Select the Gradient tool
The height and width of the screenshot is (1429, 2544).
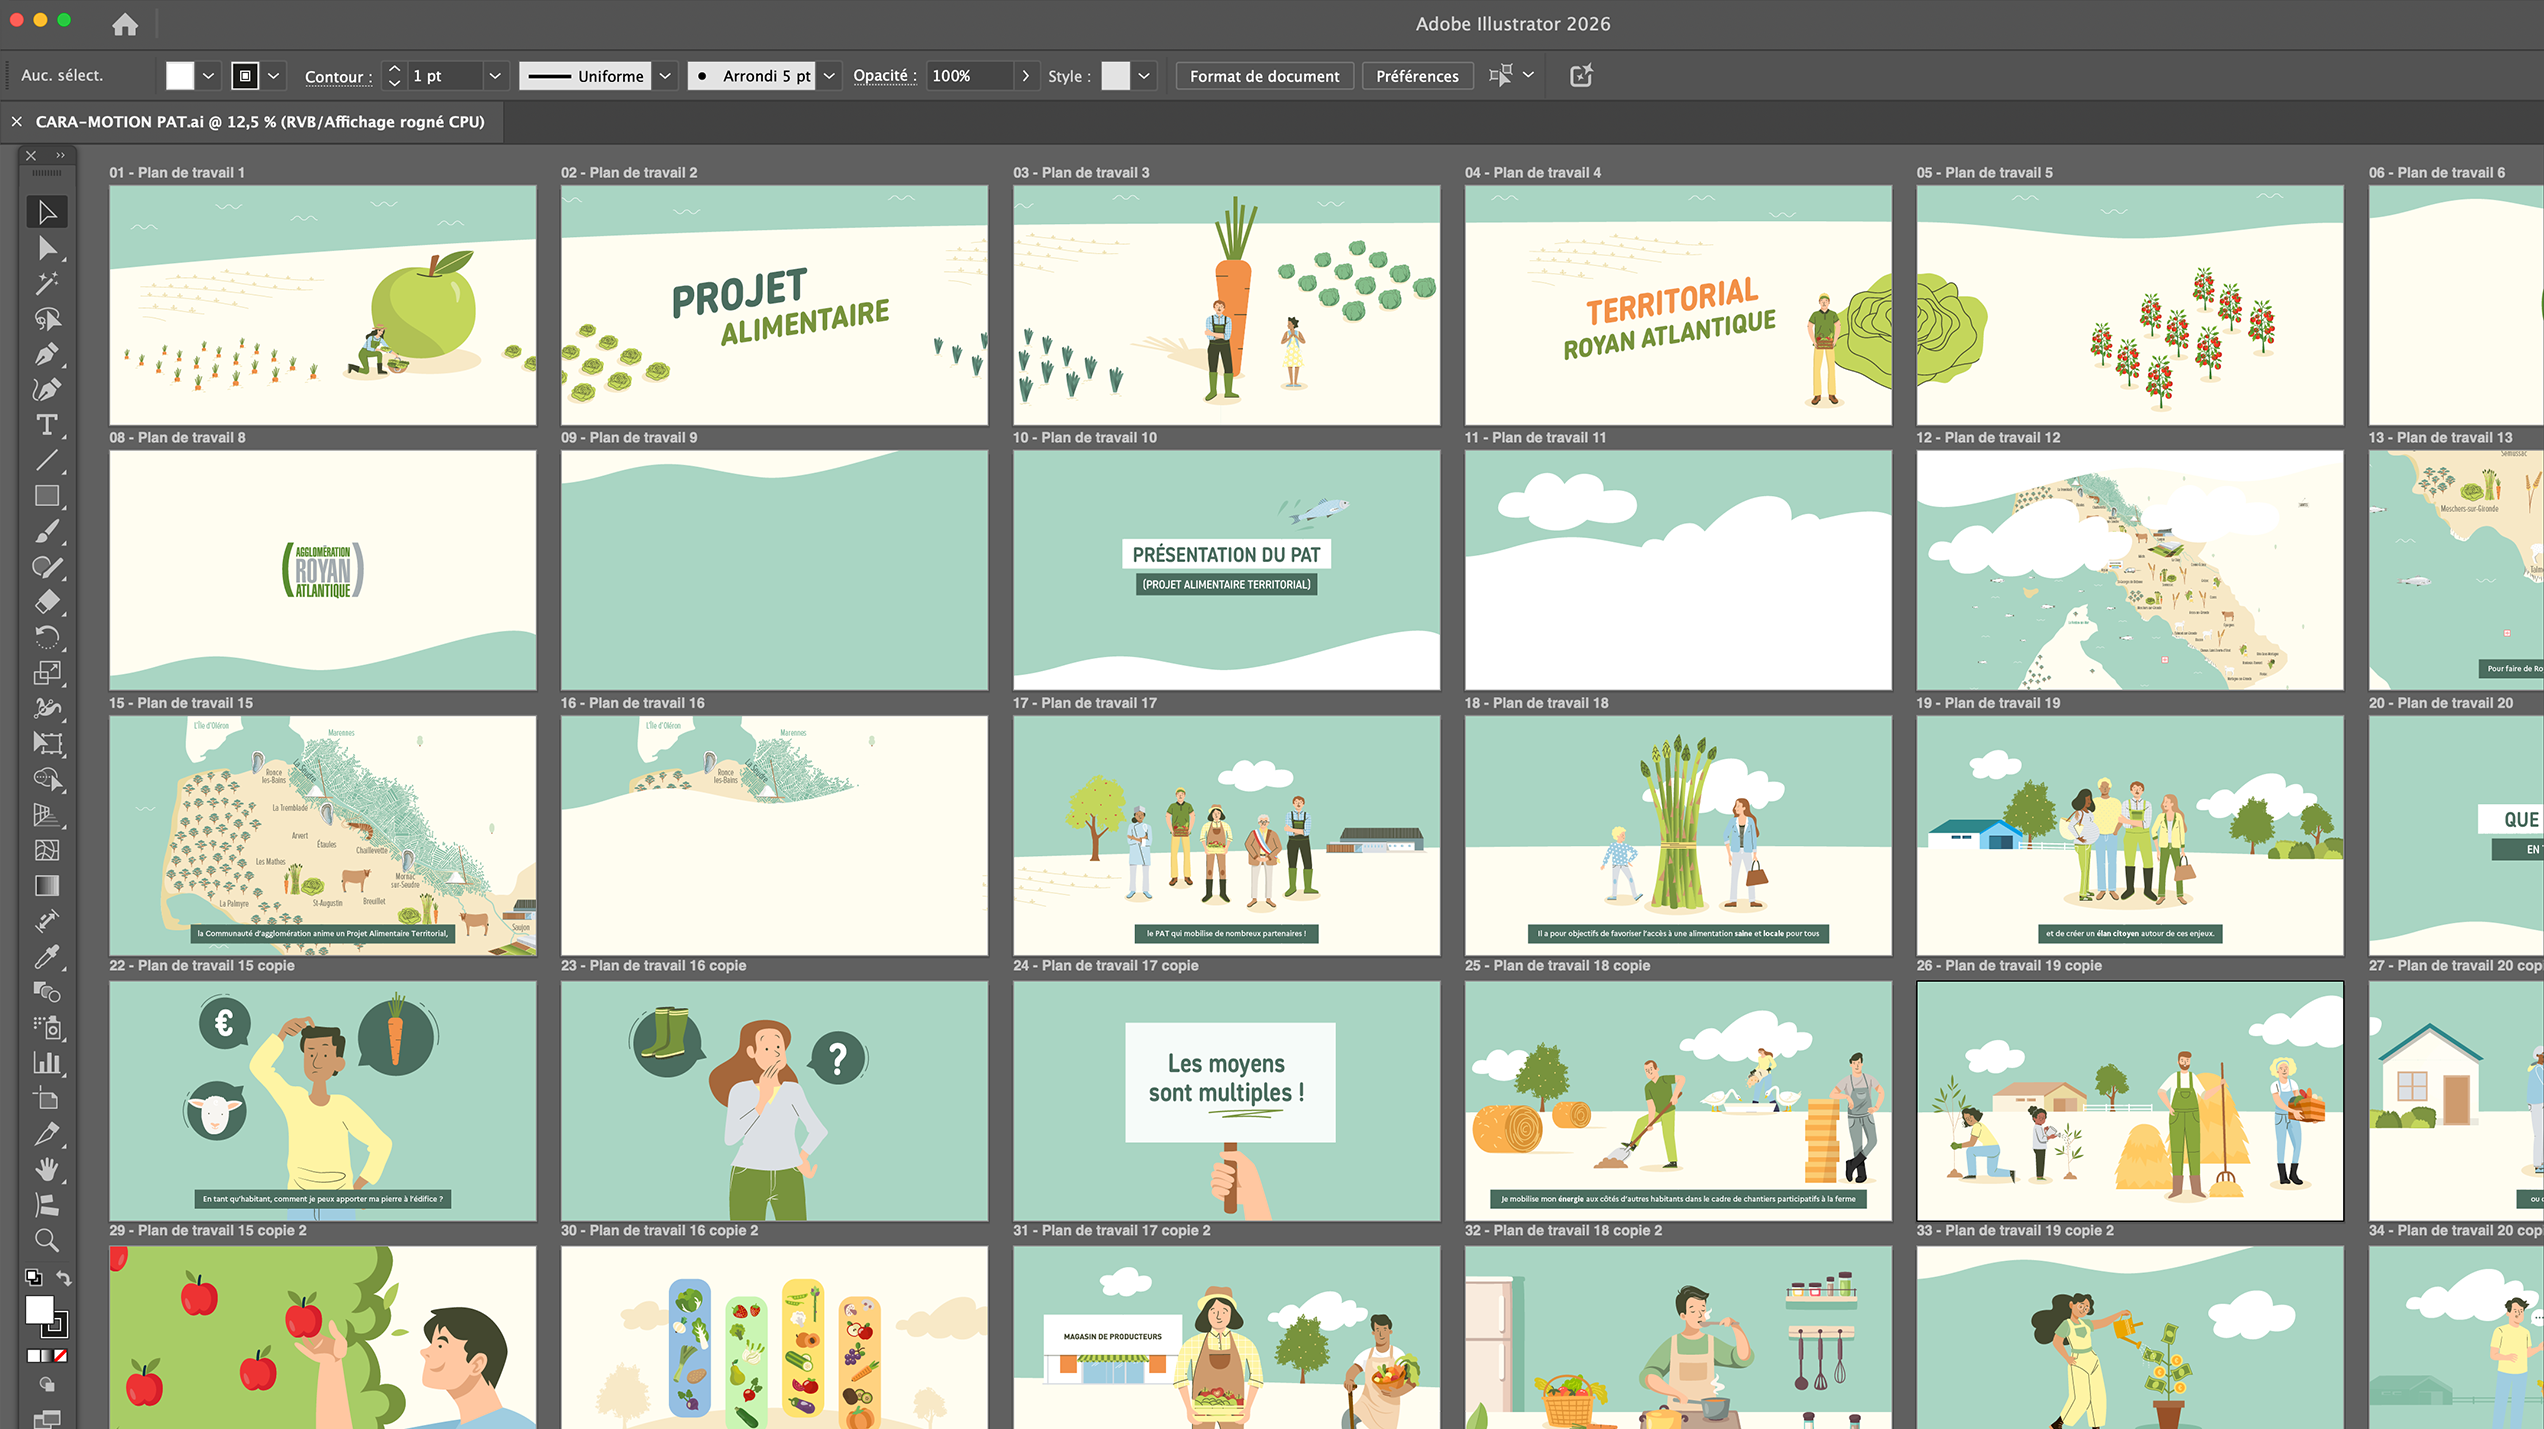point(46,886)
